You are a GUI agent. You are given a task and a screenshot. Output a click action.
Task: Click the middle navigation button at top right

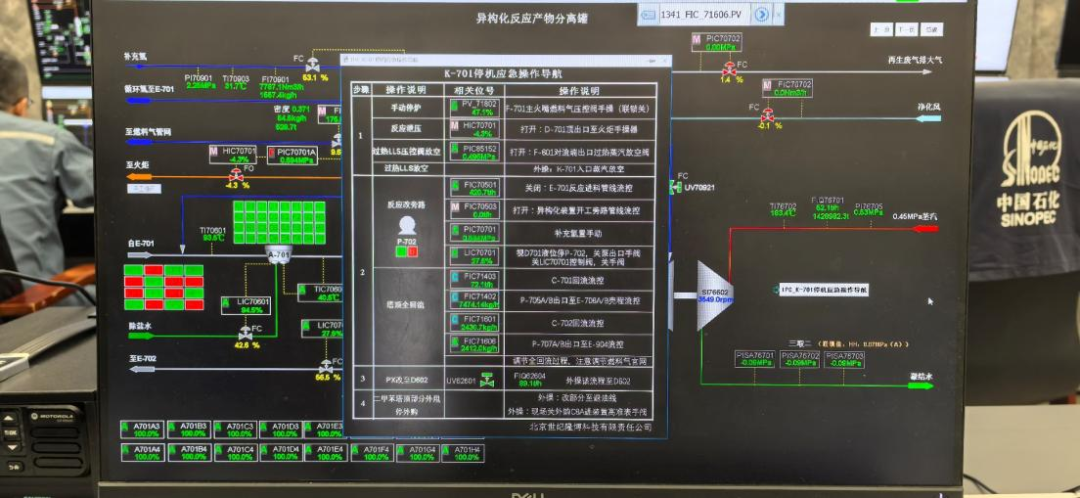pos(906,30)
